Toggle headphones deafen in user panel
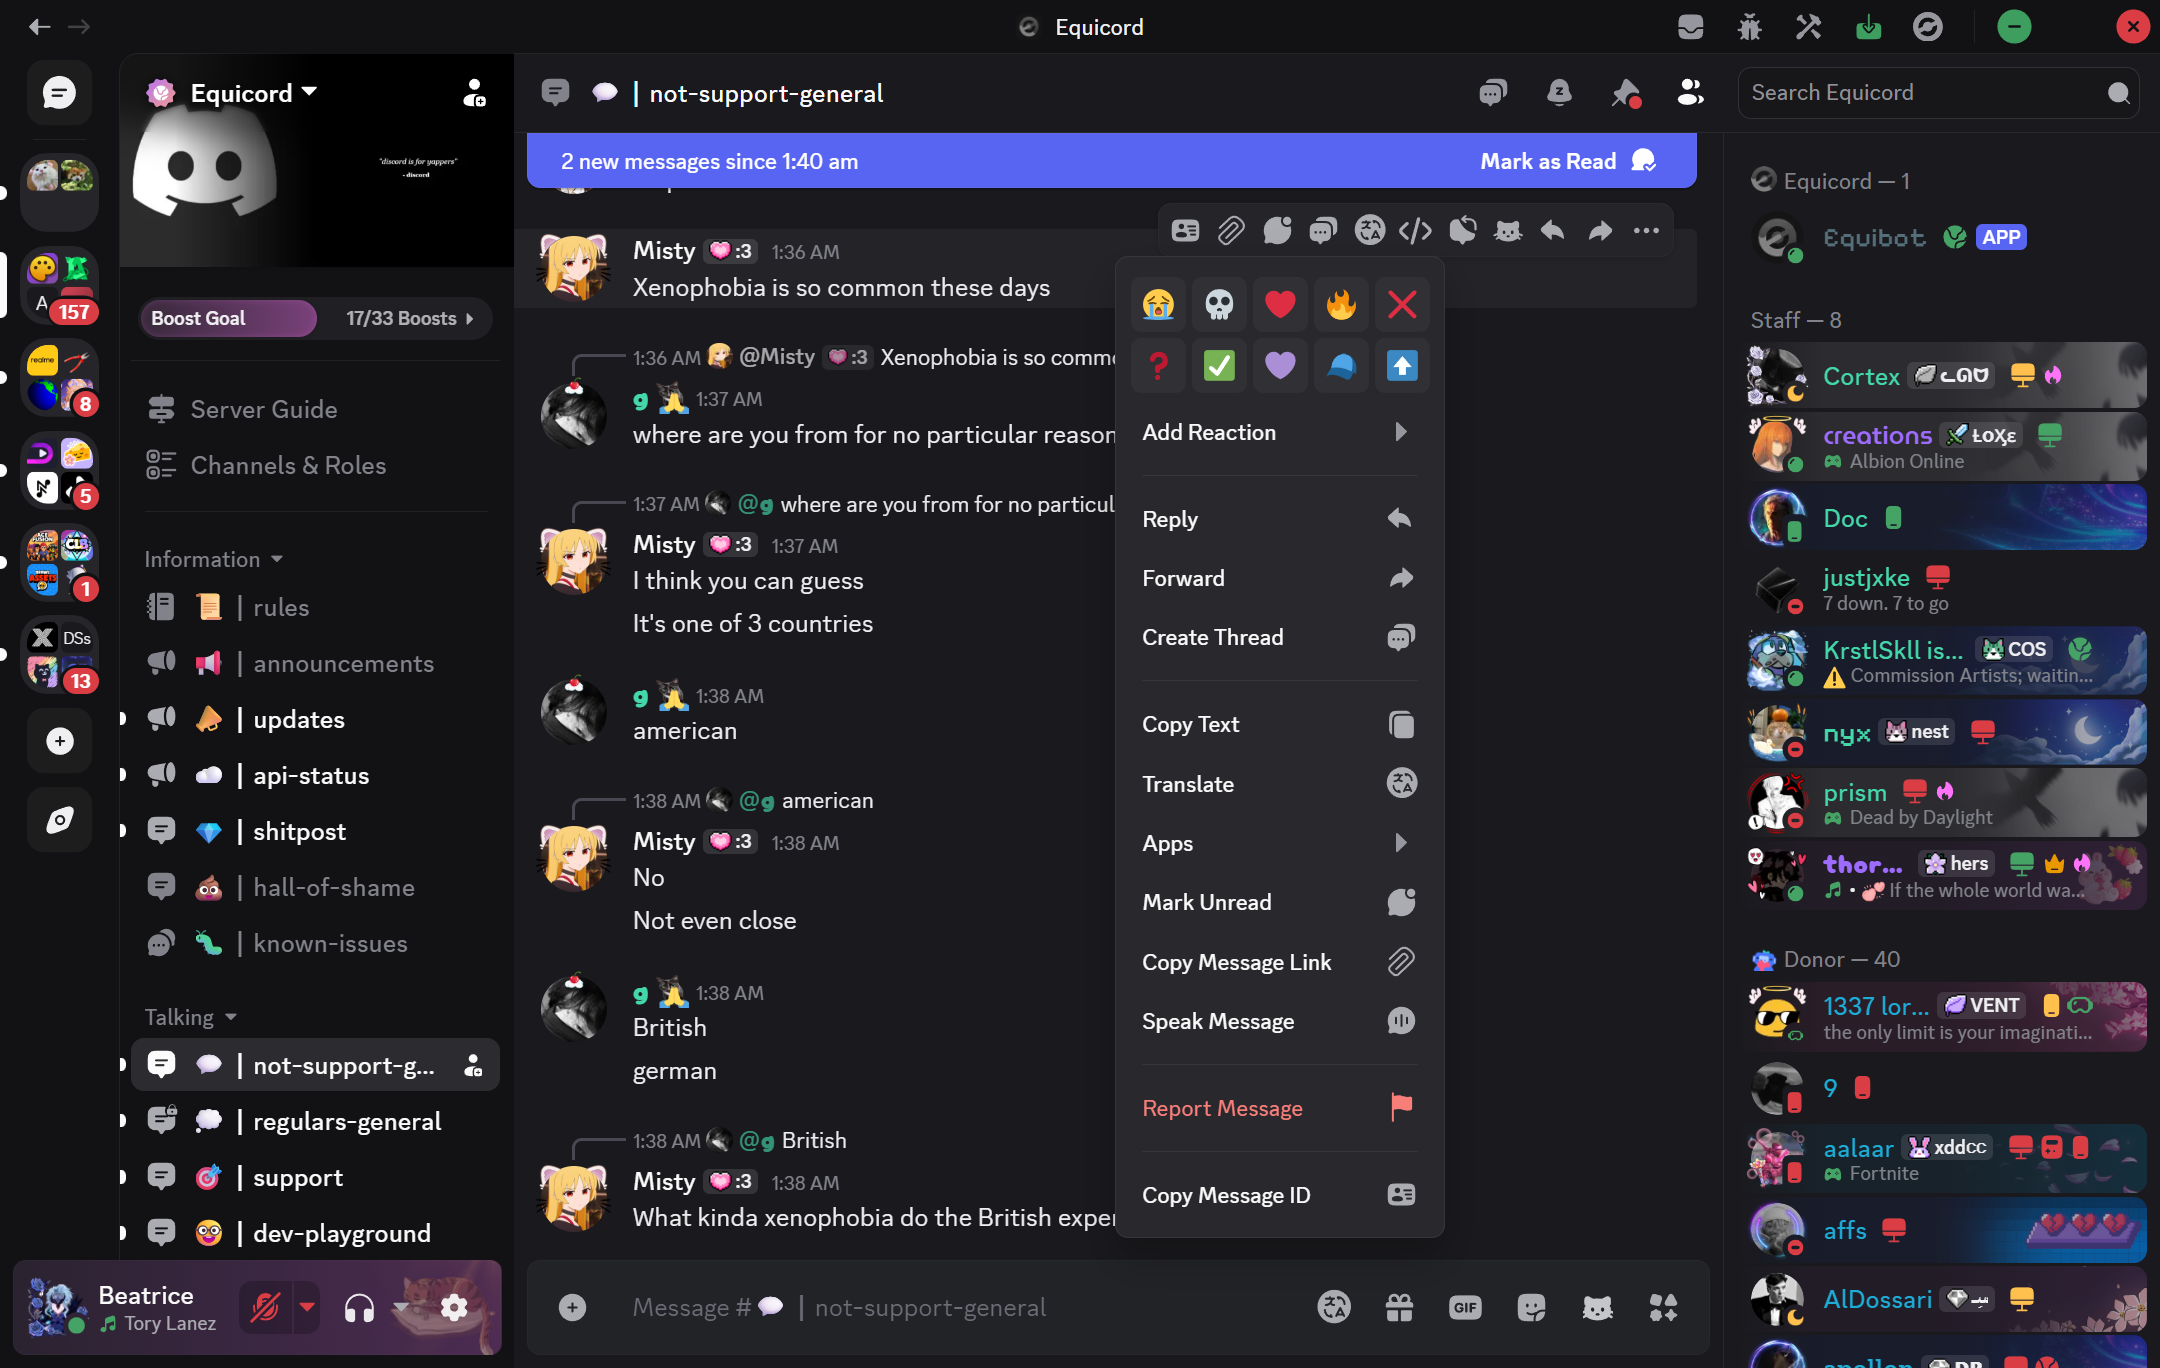Screen dimensions: 2160x1368 [x=359, y=1307]
